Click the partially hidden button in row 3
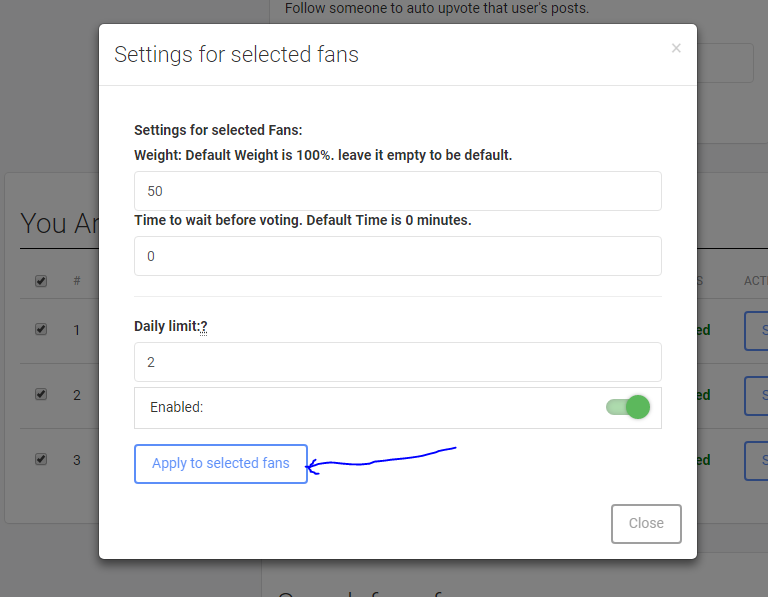Image resolution: width=768 pixels, height=597 pixels. click(756, 461)
